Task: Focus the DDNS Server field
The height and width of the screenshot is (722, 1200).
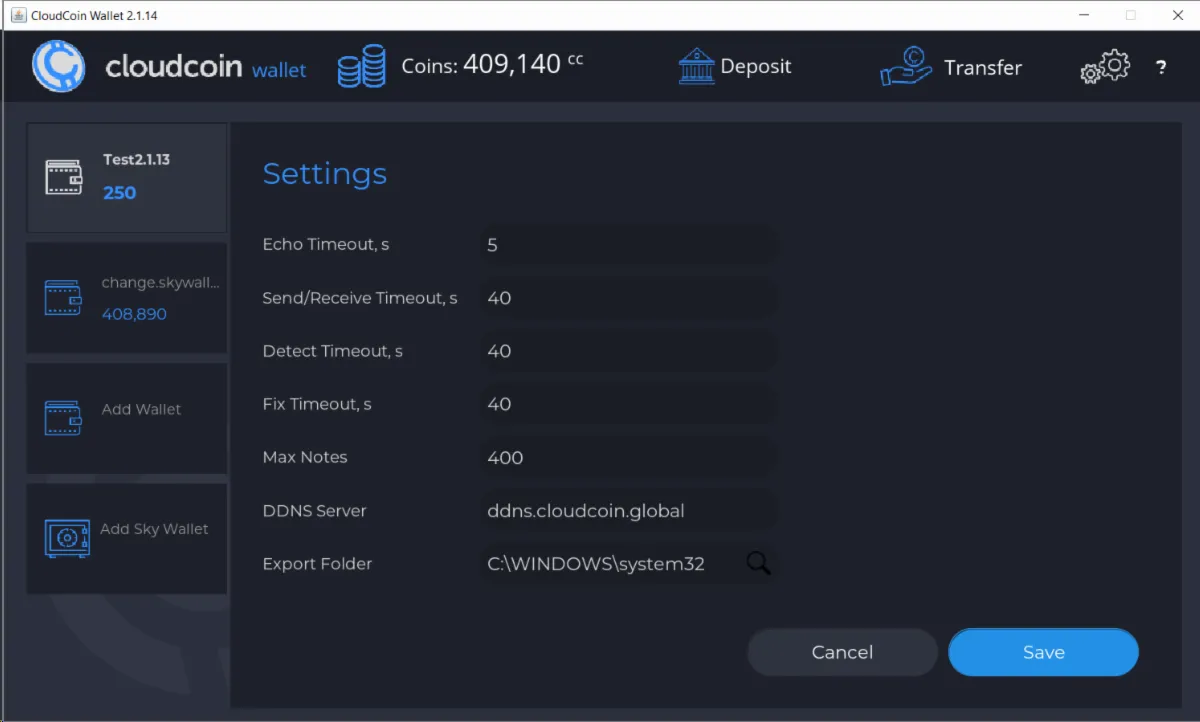Action: pyautogui.click(x=628, y=510)
